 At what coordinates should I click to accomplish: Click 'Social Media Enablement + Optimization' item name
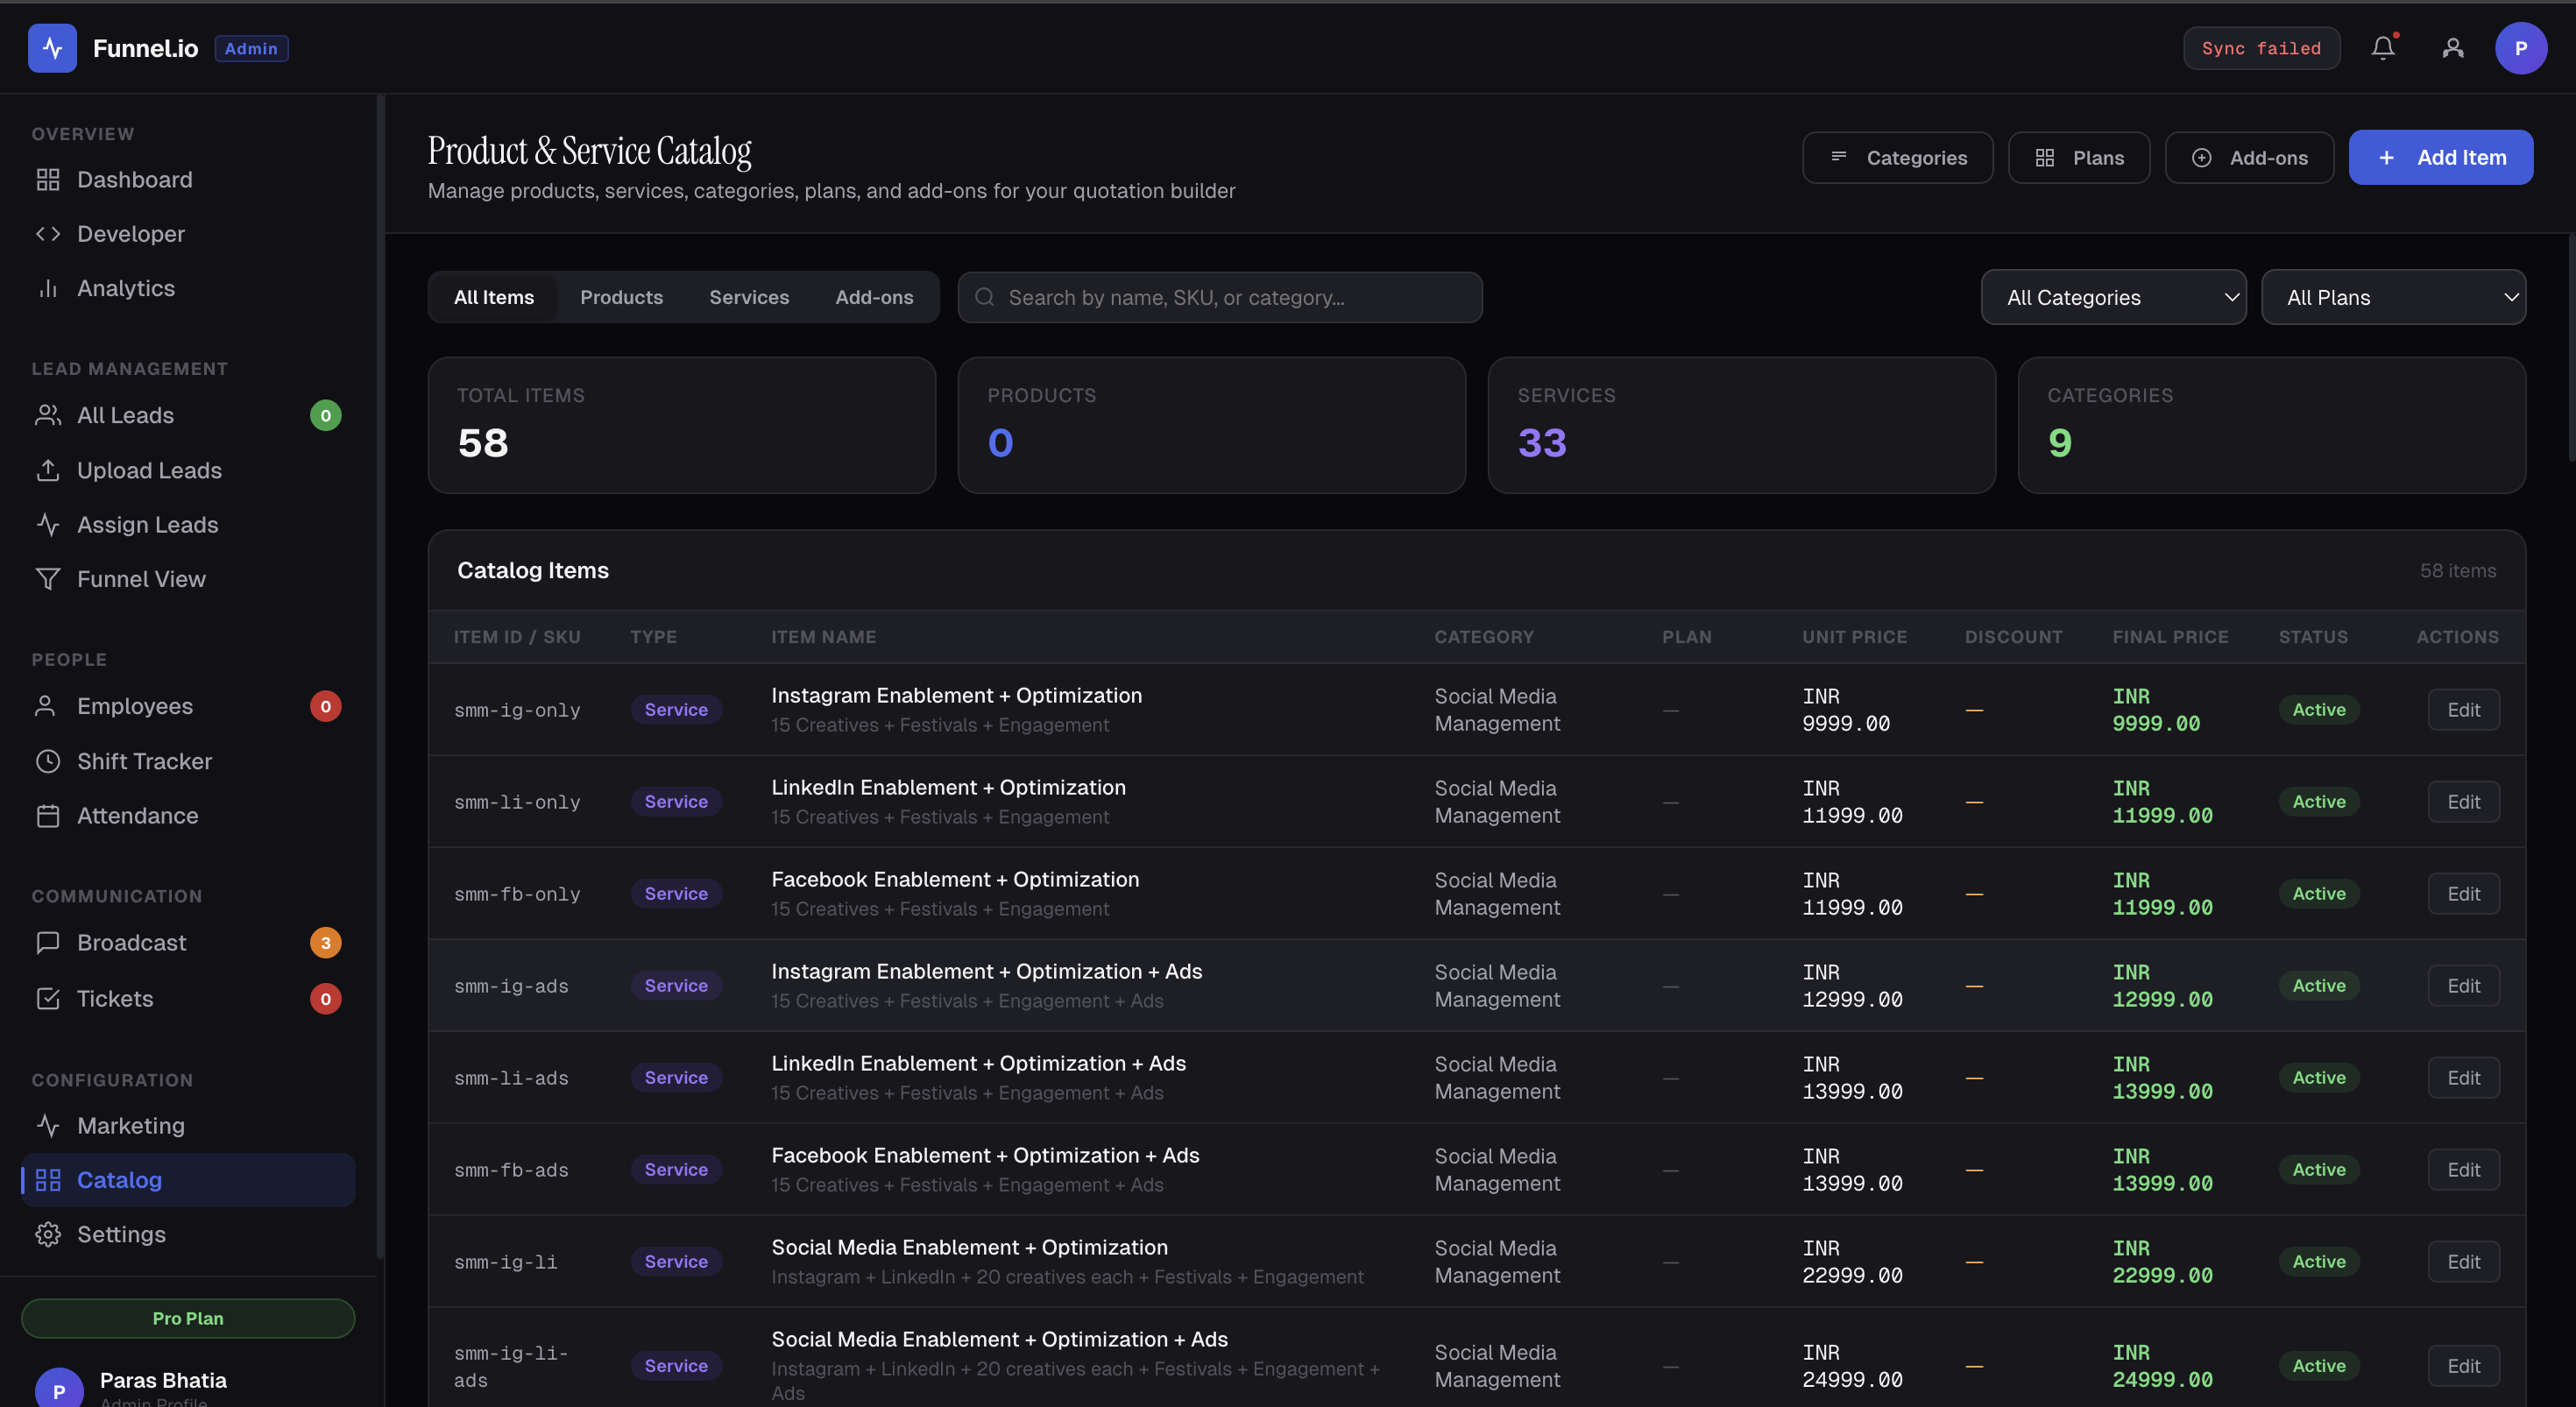tap(969, 1247)
